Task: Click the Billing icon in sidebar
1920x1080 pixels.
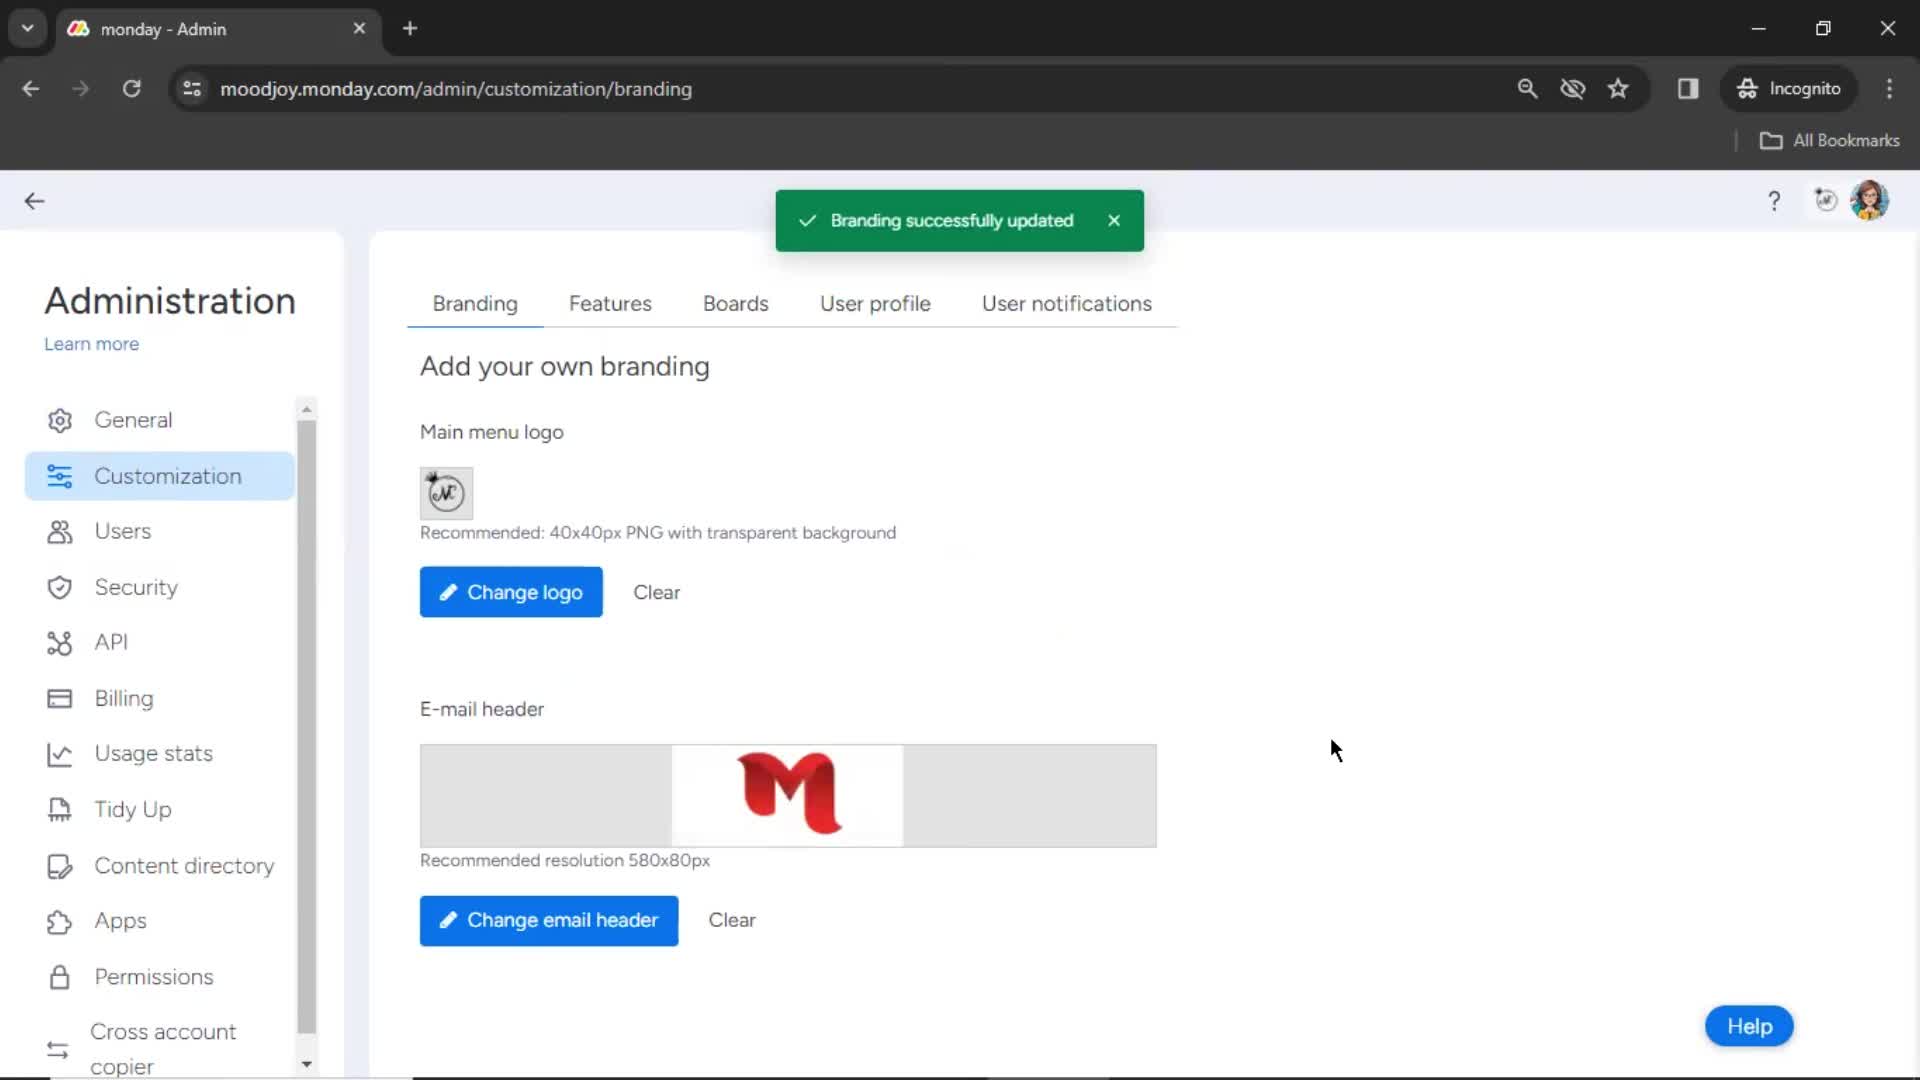Action: tap(59, 696)
